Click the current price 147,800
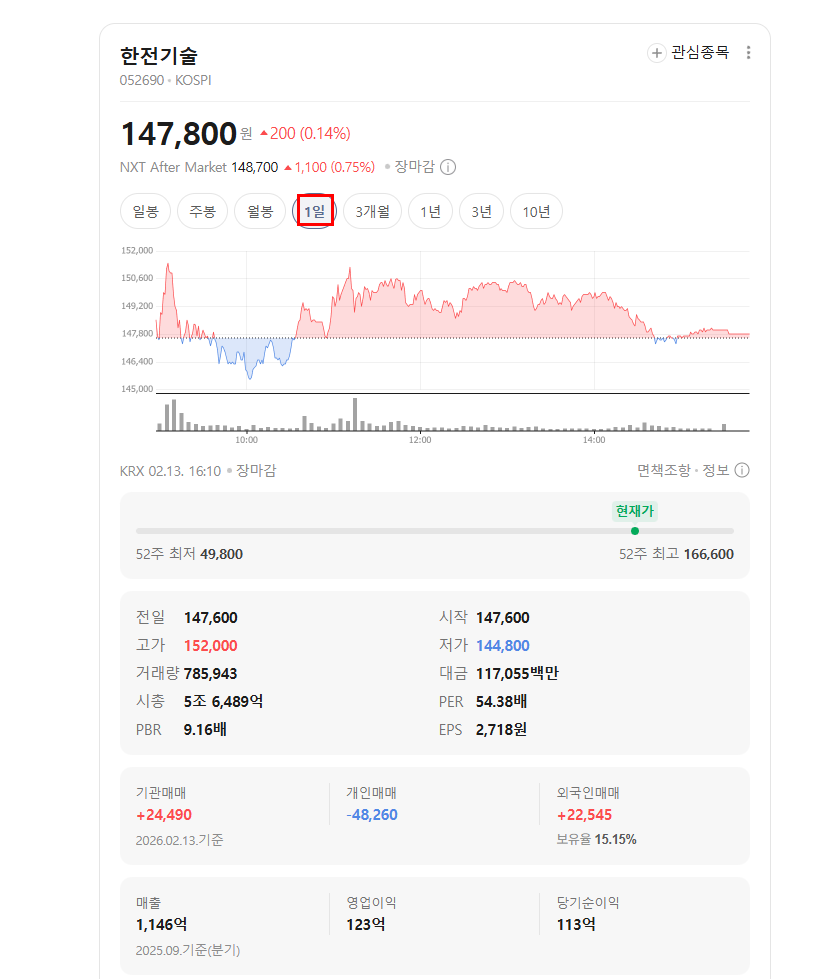 [x=179, y=134]
